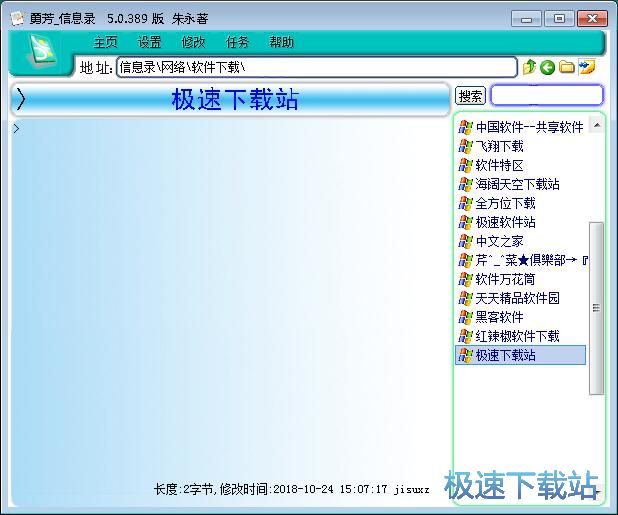Select 软件万花筒 in the list
The width and height of the screenshot is (618, 515).
[x=505, y=279]
